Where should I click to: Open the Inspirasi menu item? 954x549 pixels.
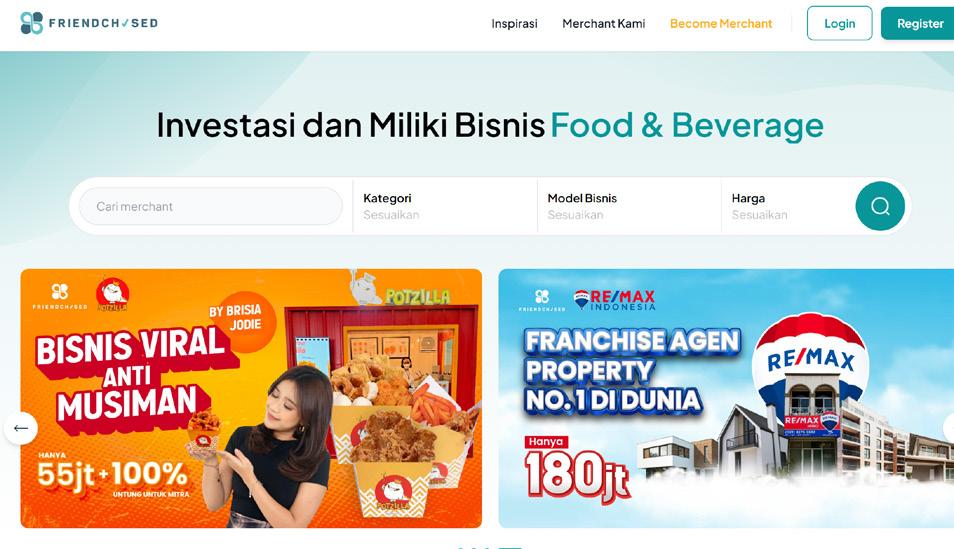click(x=514, y=24)
